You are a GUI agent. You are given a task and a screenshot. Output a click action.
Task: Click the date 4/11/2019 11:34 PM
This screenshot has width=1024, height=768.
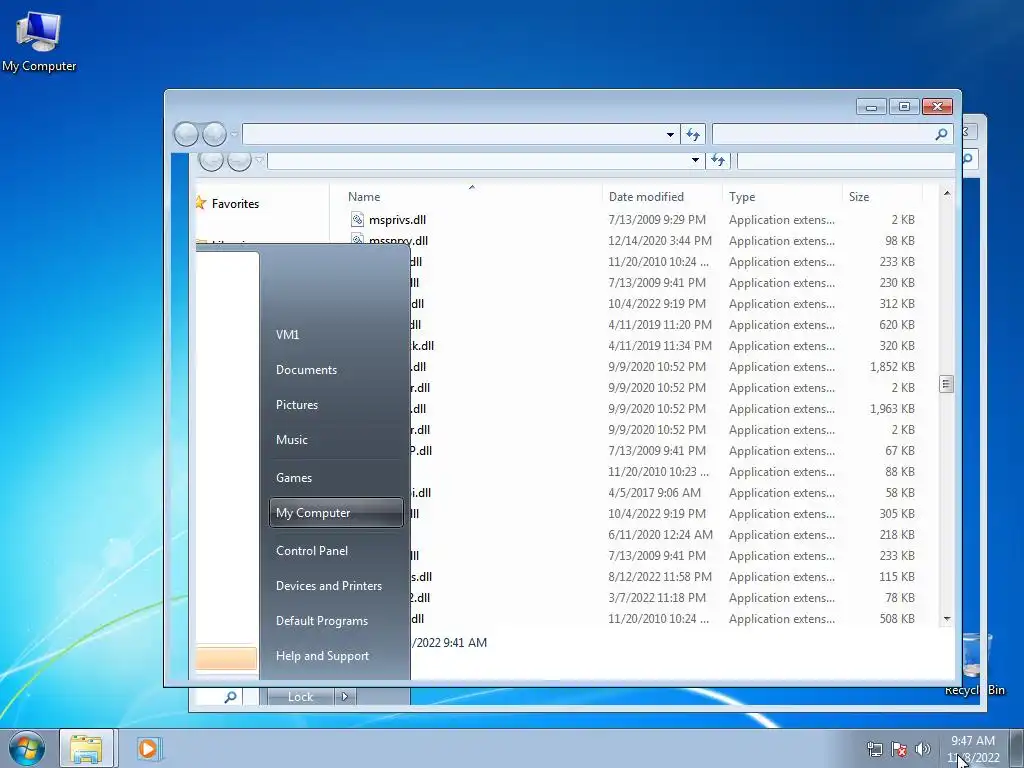tap(660, 345)
